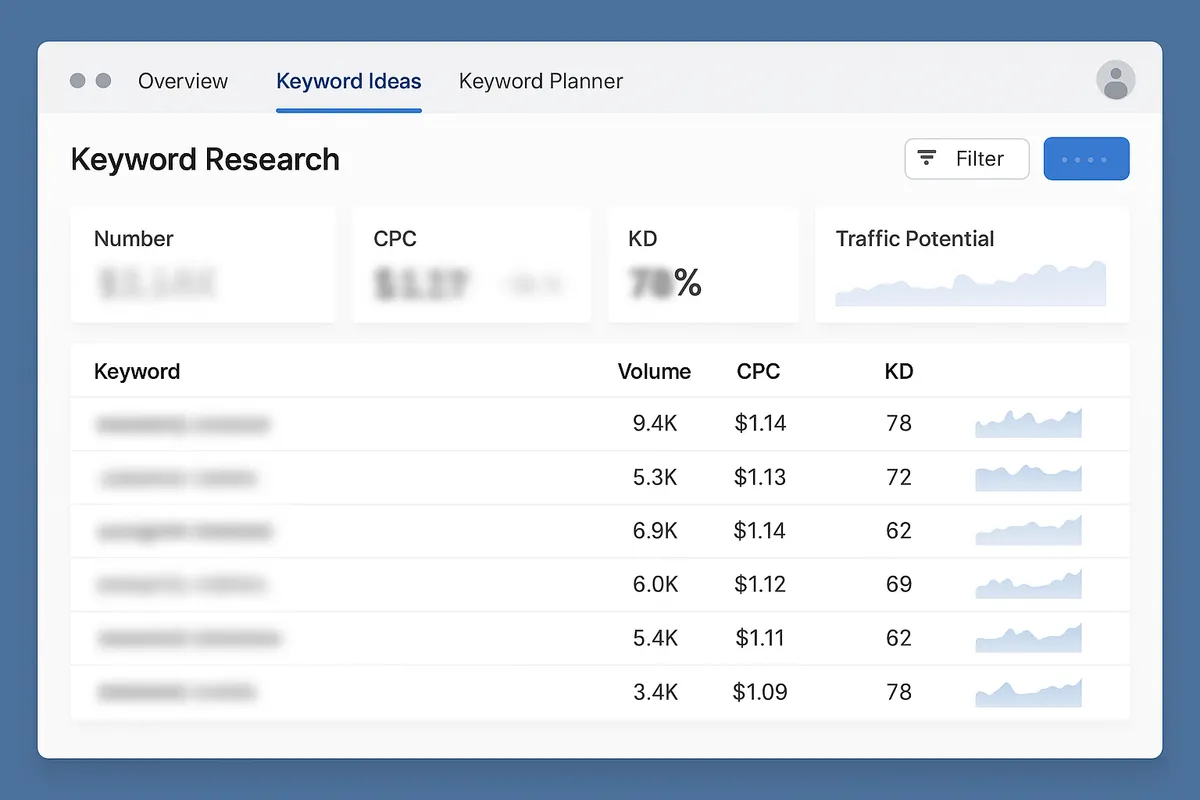
Task: Click the KD value 69
Action: click(x=899, y=584)
